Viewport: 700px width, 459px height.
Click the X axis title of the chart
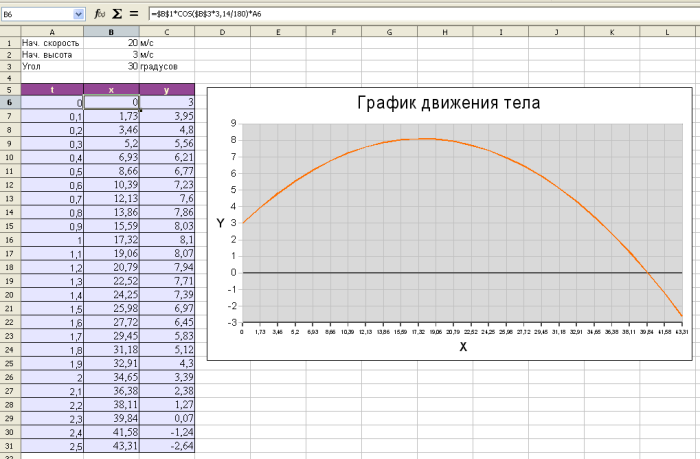[x=463, y=346]
